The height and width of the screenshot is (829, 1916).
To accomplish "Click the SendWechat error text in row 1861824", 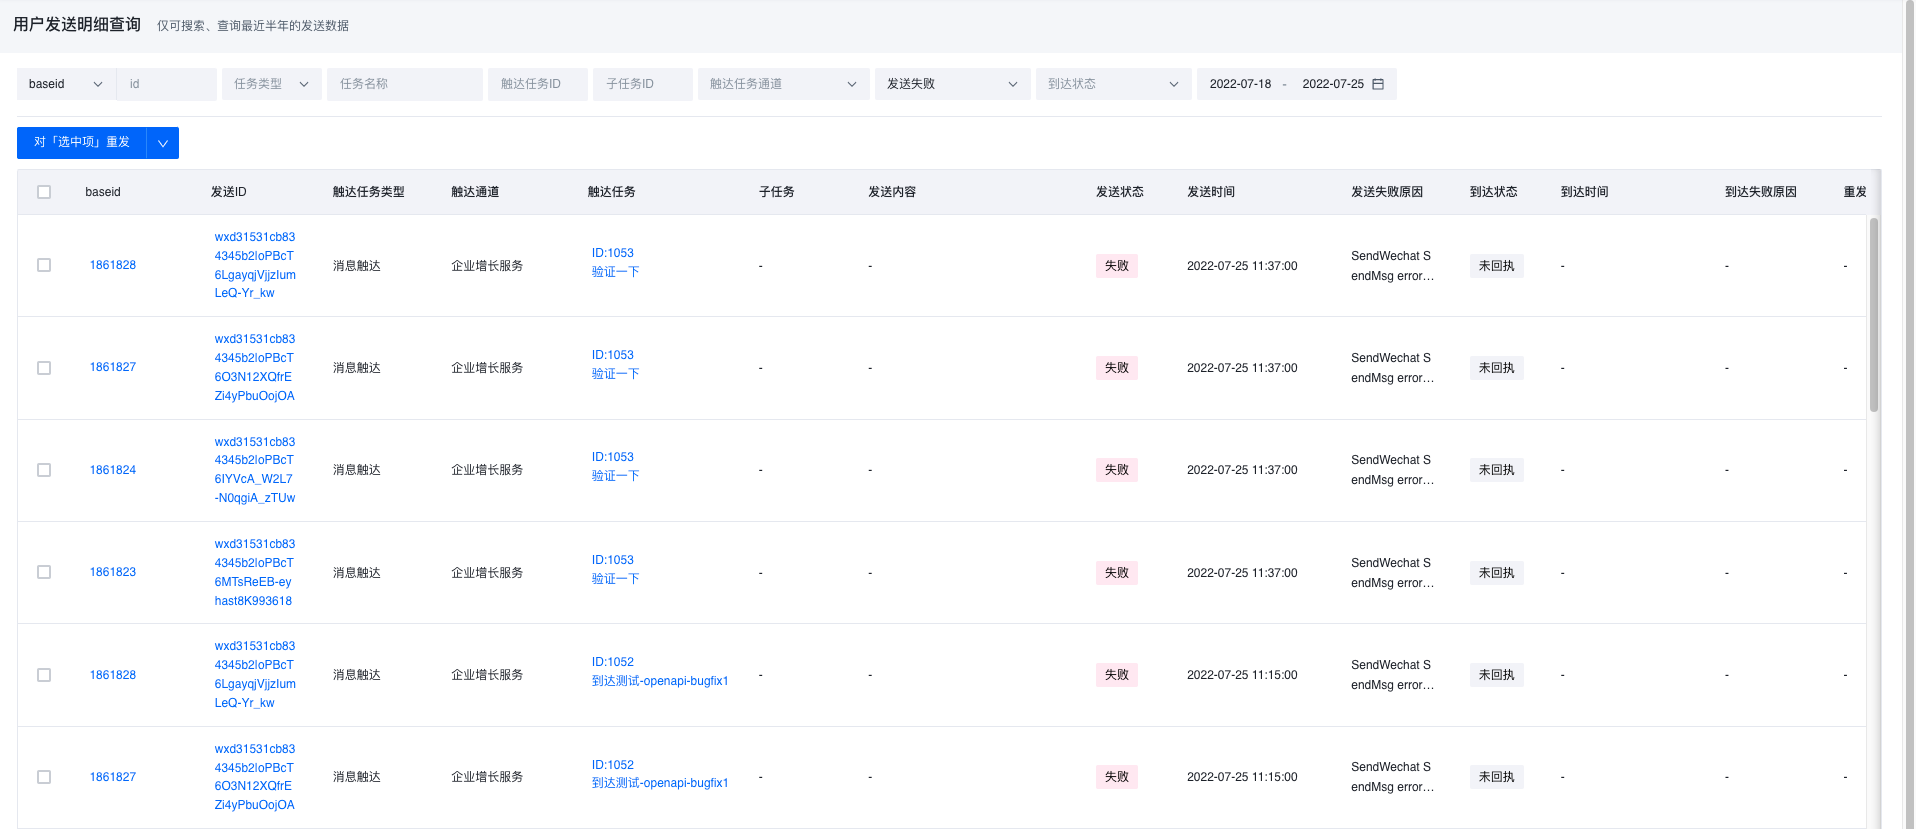I will click(1392, 470).
